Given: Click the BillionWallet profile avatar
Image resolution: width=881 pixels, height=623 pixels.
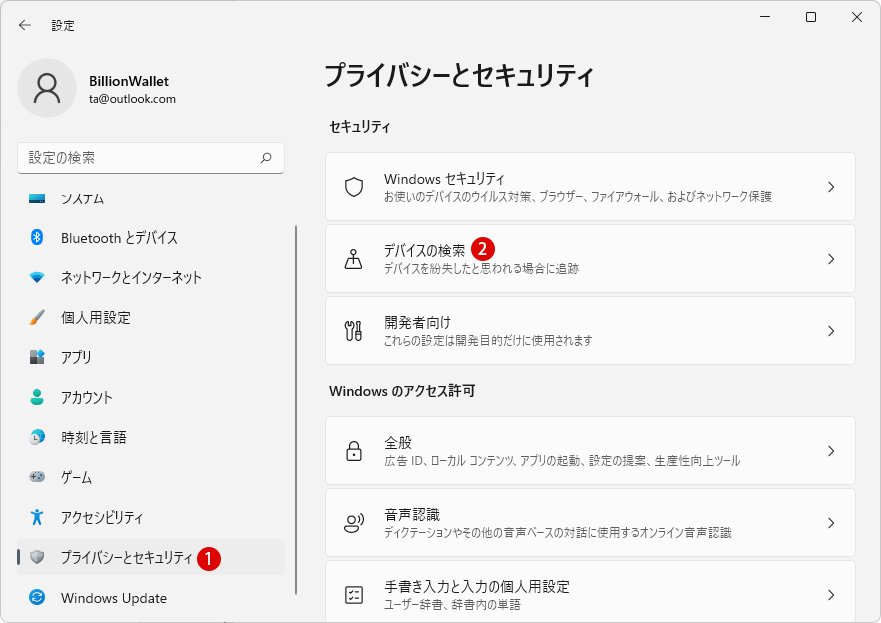Looking at the screenshot, I should 47,88.
